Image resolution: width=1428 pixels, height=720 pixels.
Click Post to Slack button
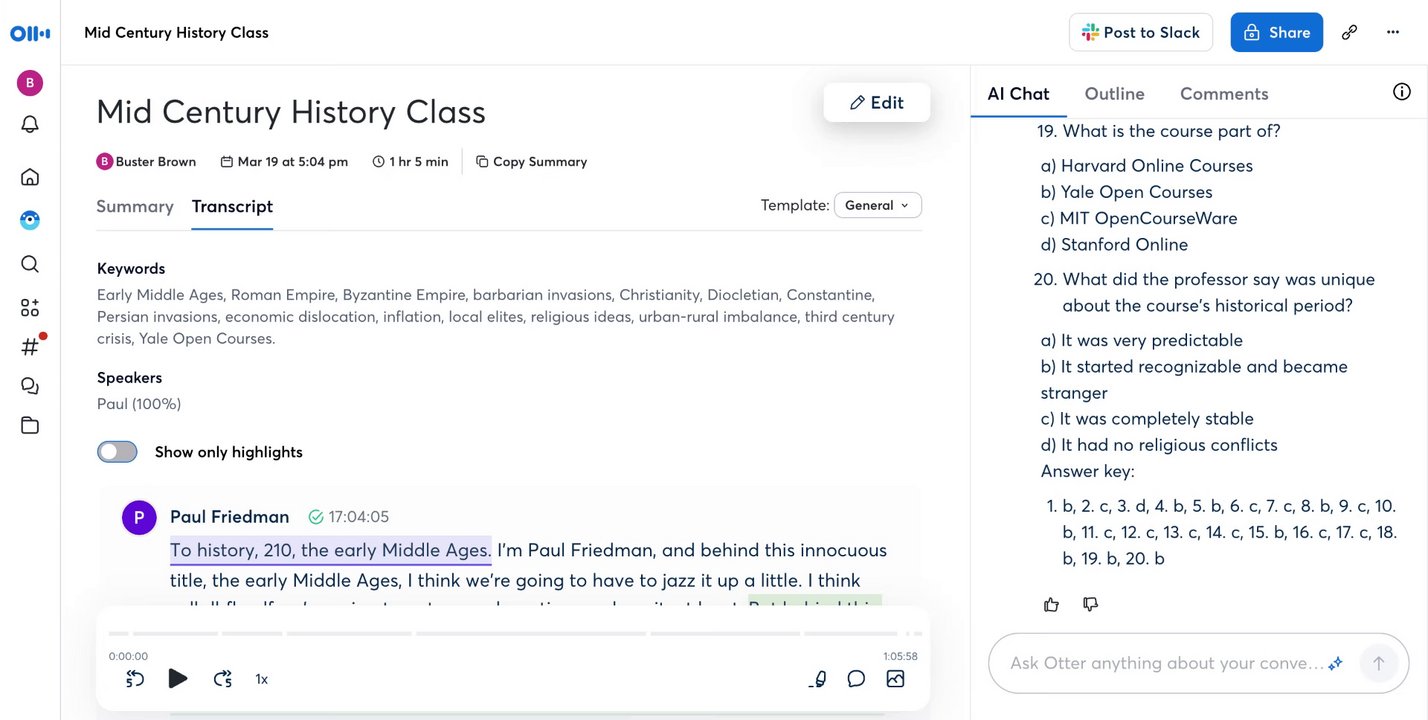tap(1140, 32)
